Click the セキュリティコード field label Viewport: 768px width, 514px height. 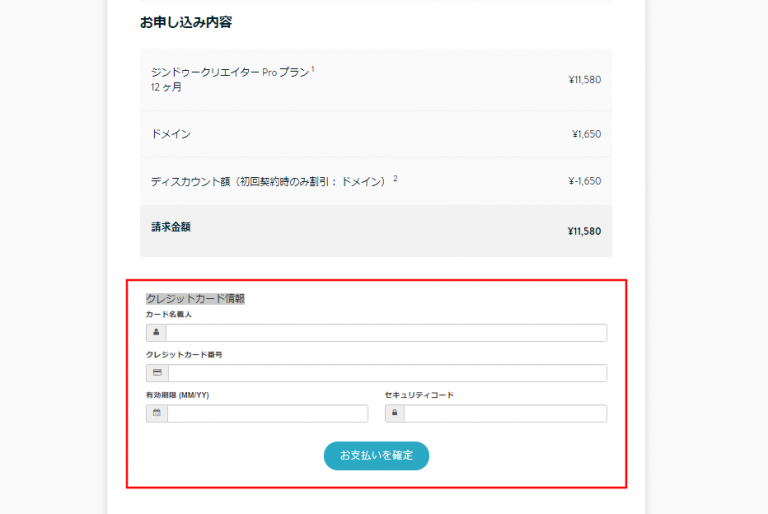click(418, 395)
